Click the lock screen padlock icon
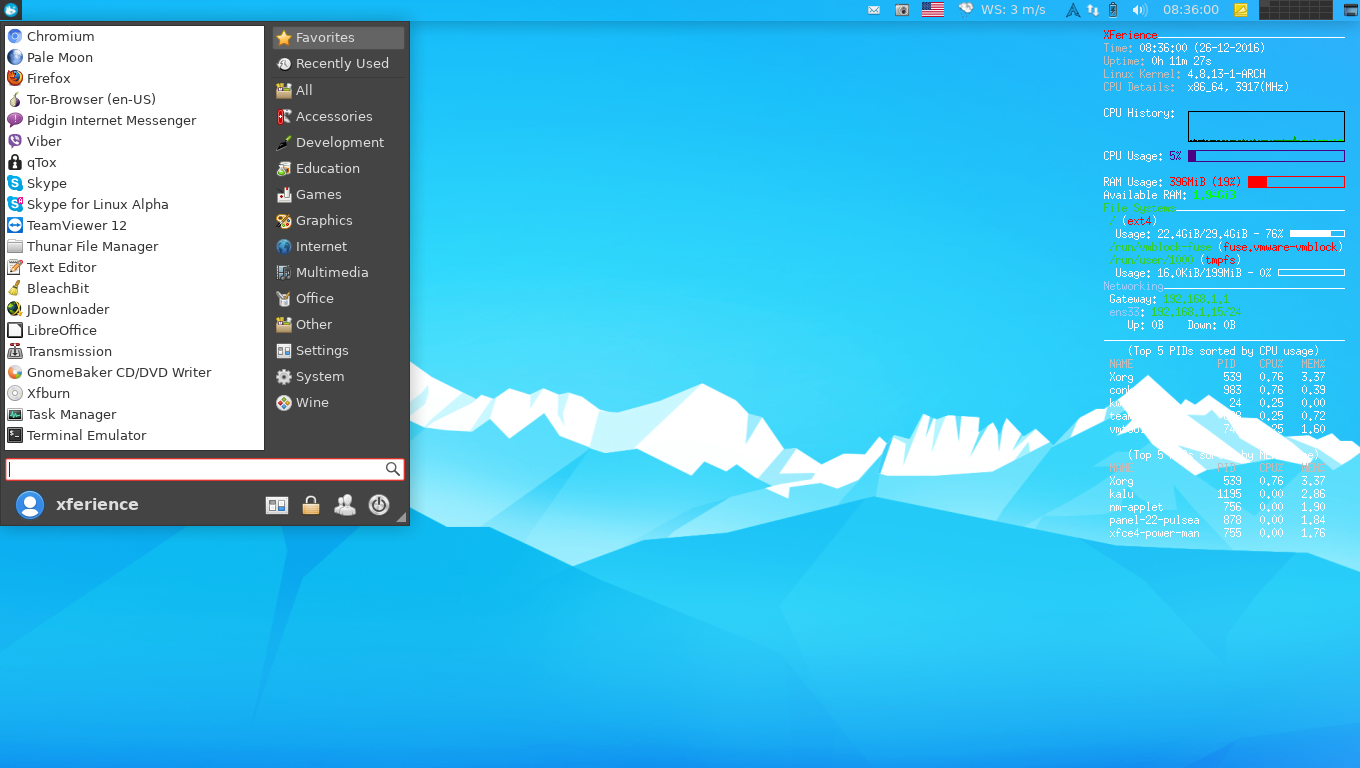1360x768 pixels. 311,505
